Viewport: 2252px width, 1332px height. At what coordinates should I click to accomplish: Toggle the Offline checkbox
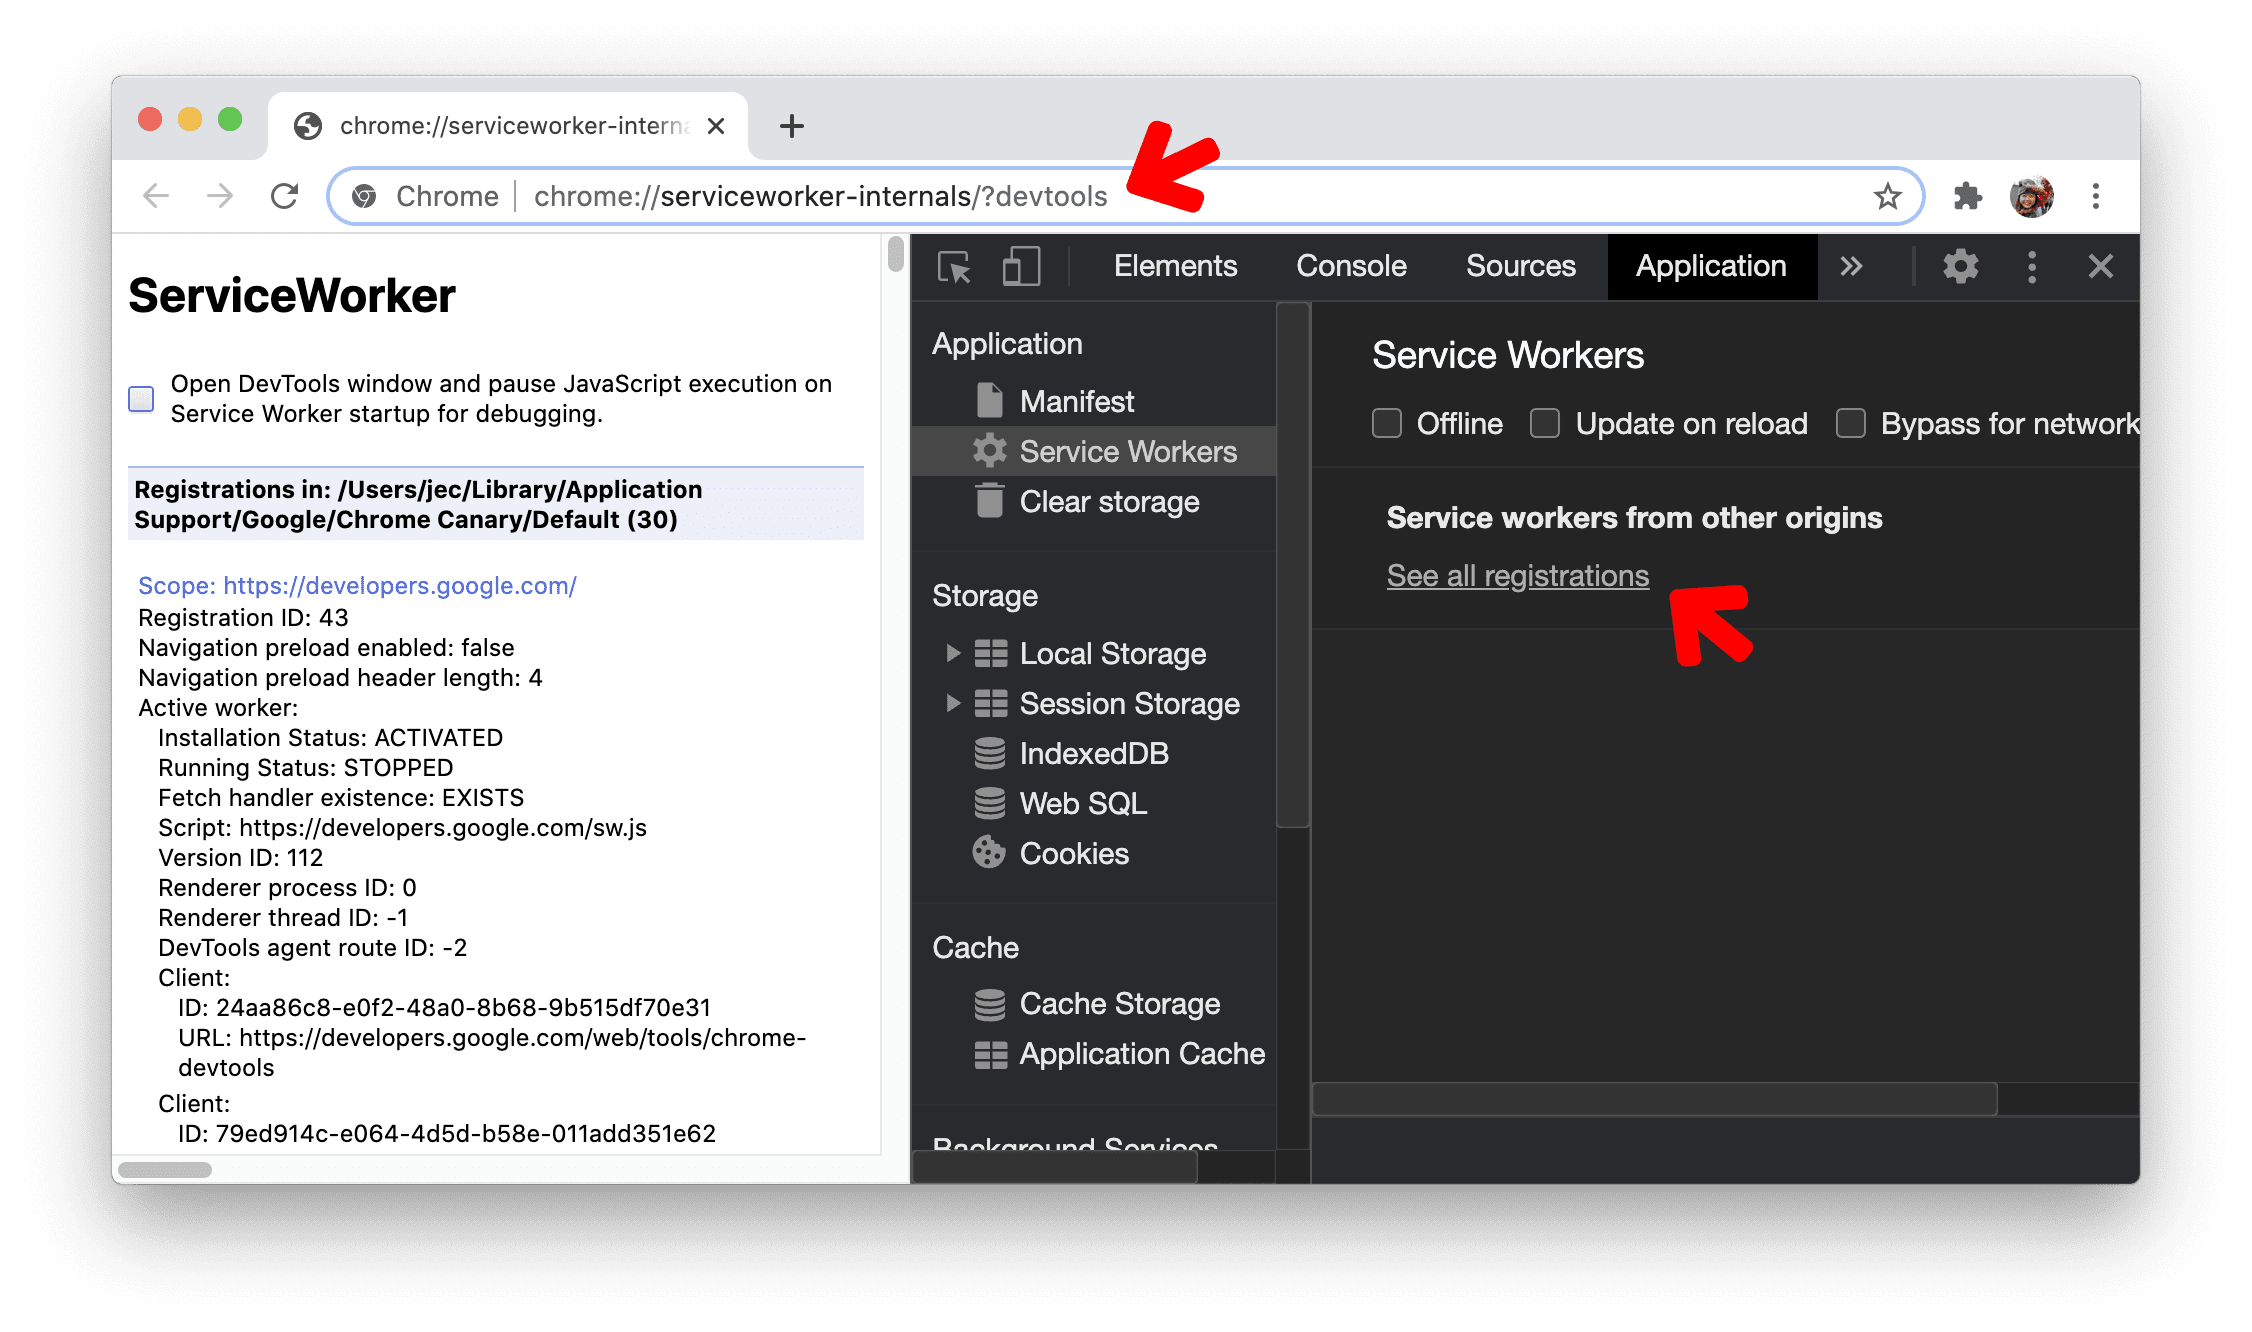pyautogui.click(x=1387, y=422)
